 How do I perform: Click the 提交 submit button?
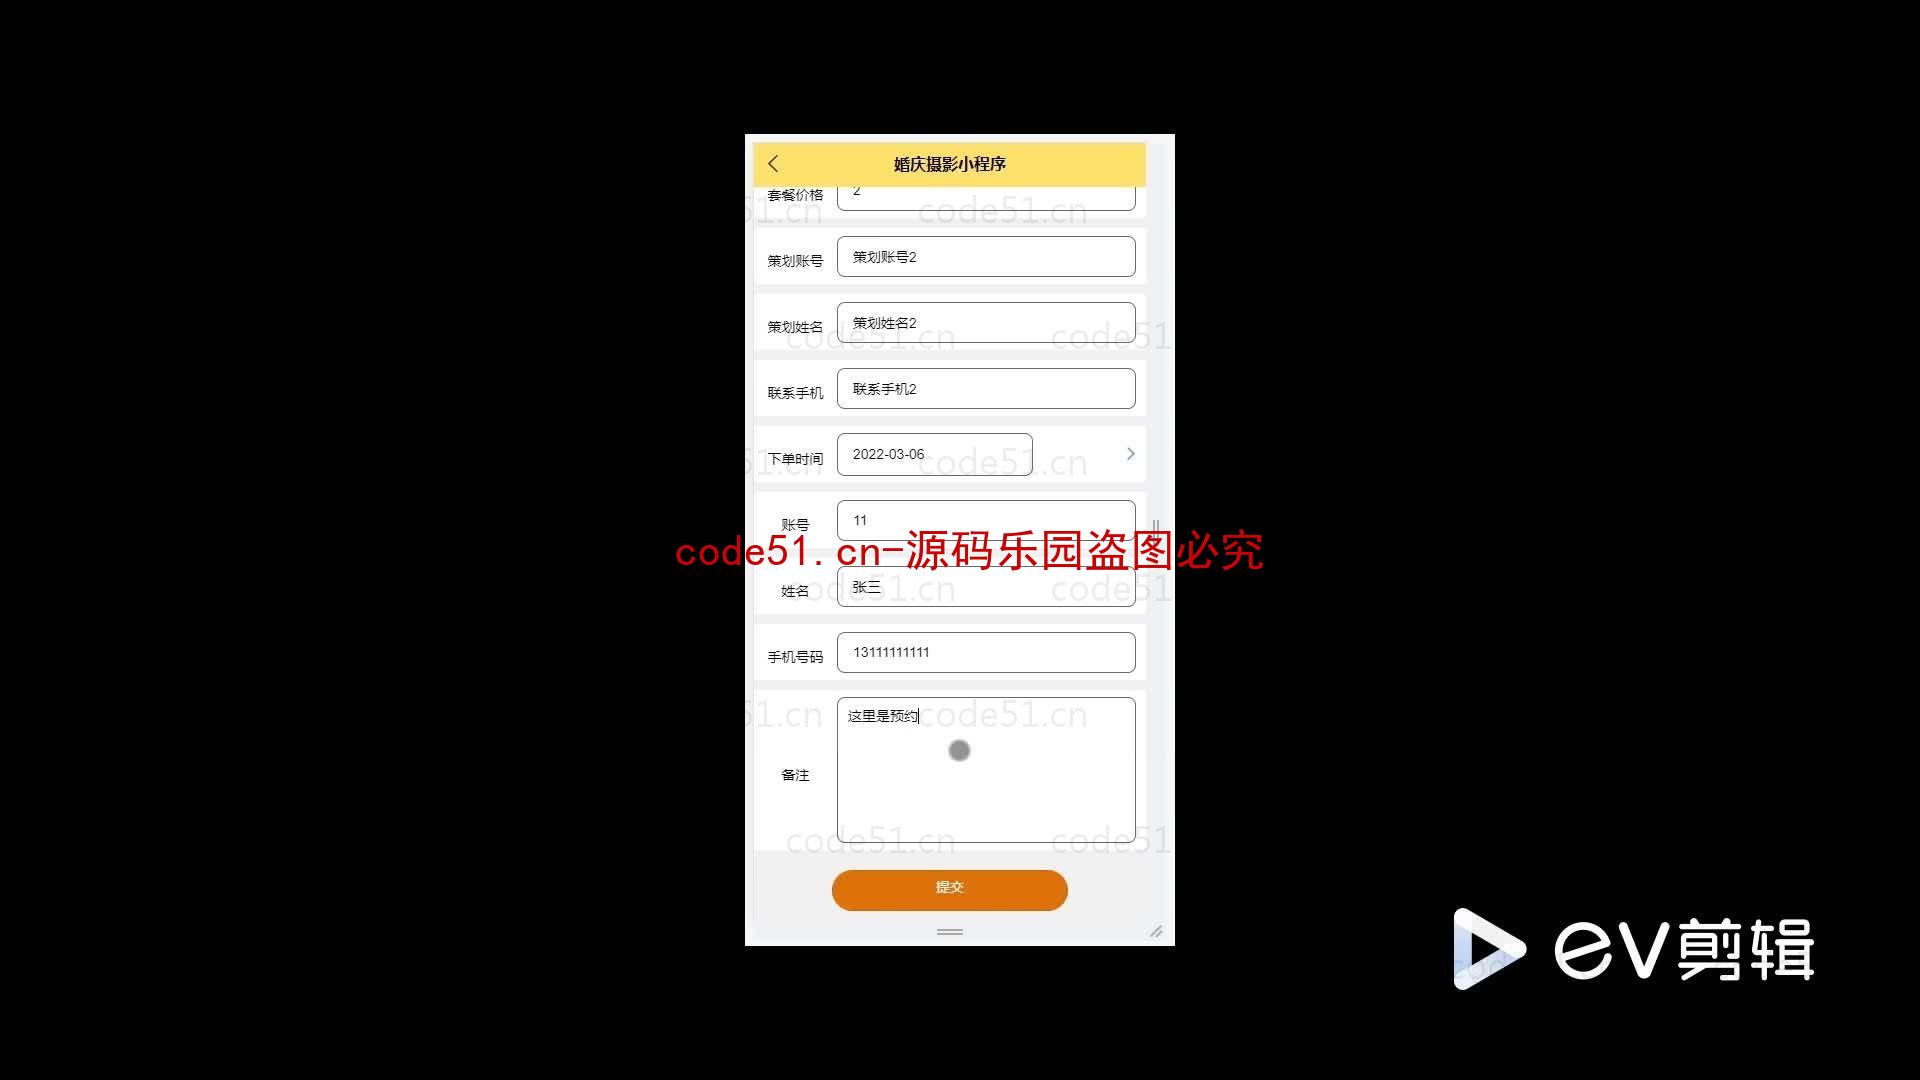click(949, 887)
